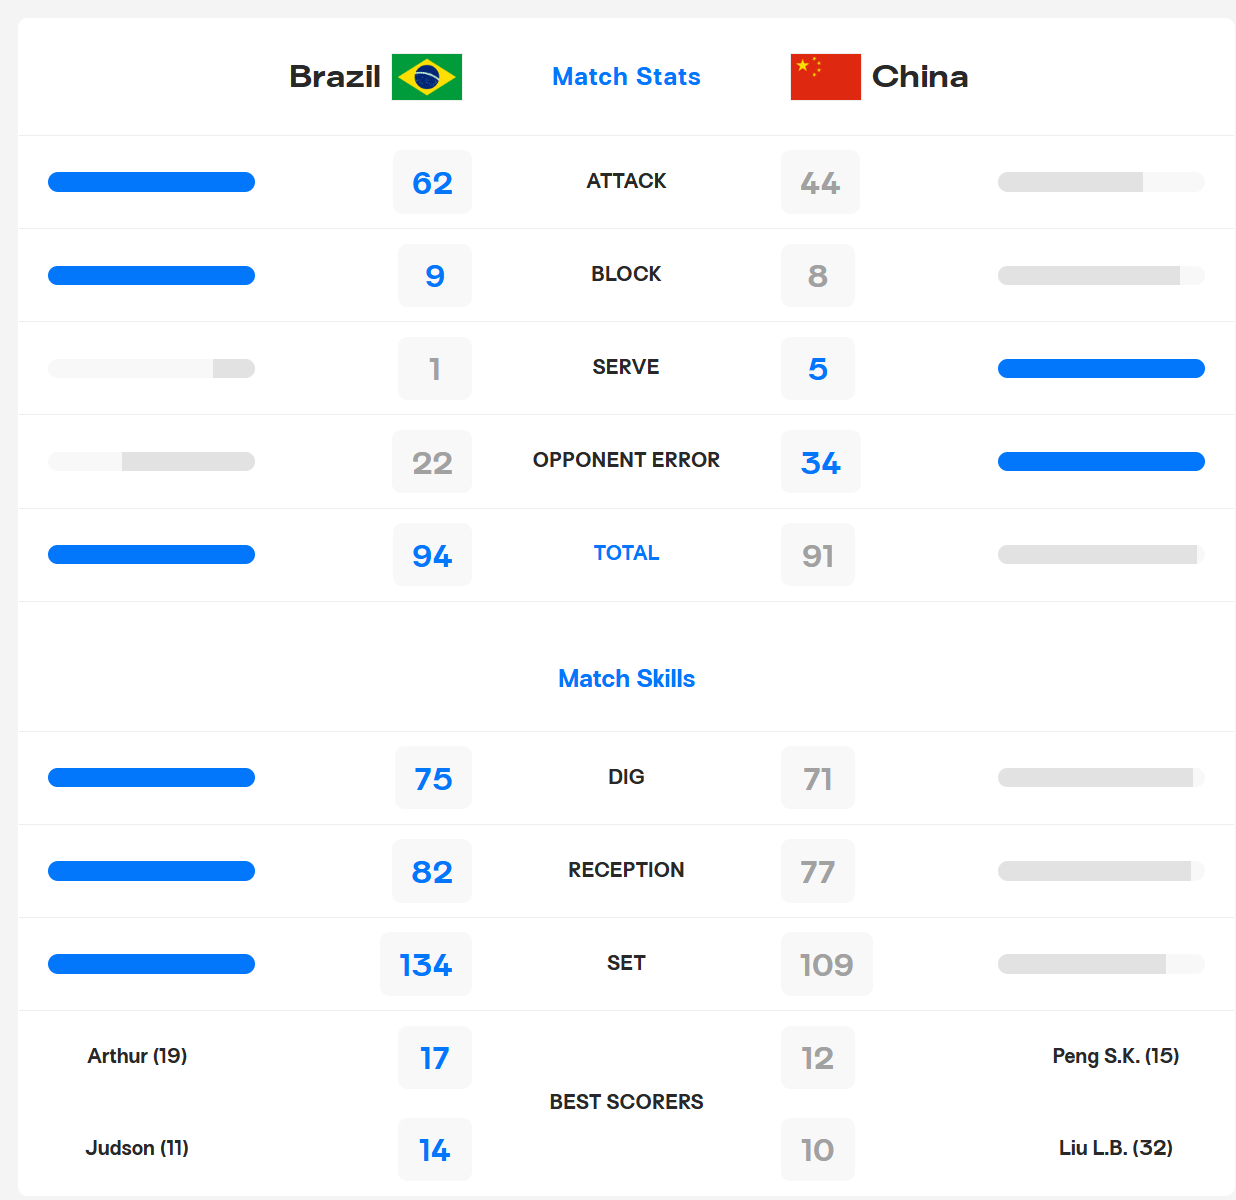Click China's OPPONENT ERROR blue bar

[1101, 461]
